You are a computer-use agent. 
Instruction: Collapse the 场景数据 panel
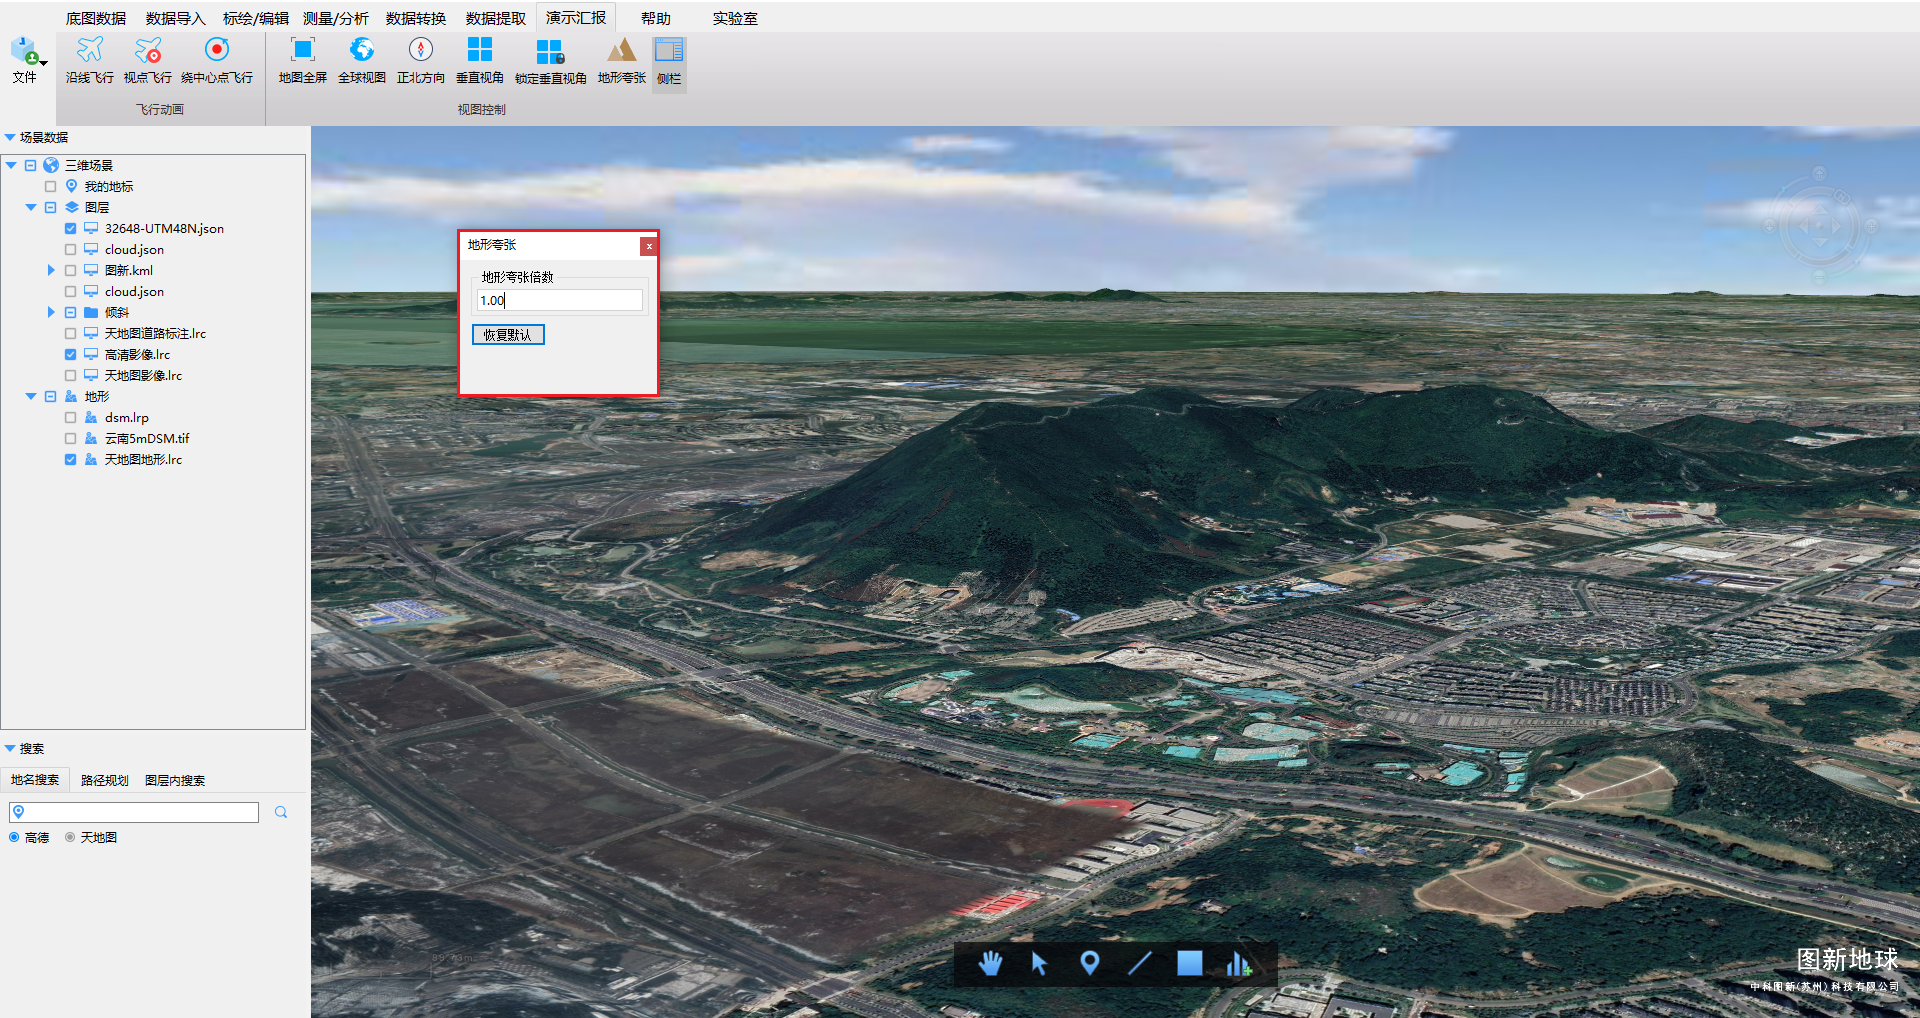point(10,137)
